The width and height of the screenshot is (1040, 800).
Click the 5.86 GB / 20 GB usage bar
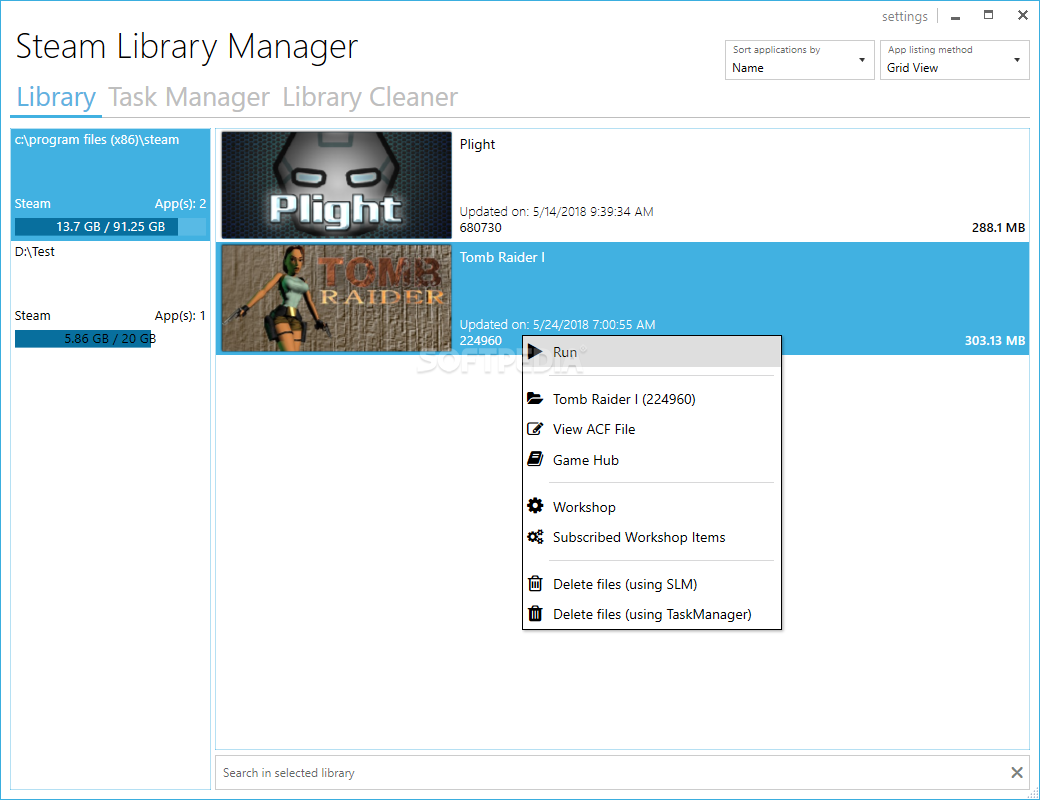tap(110, 339)
